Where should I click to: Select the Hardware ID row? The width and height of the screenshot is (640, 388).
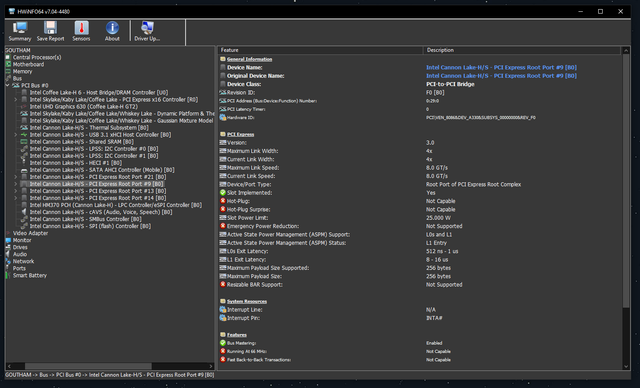click(x=419, y=118)
